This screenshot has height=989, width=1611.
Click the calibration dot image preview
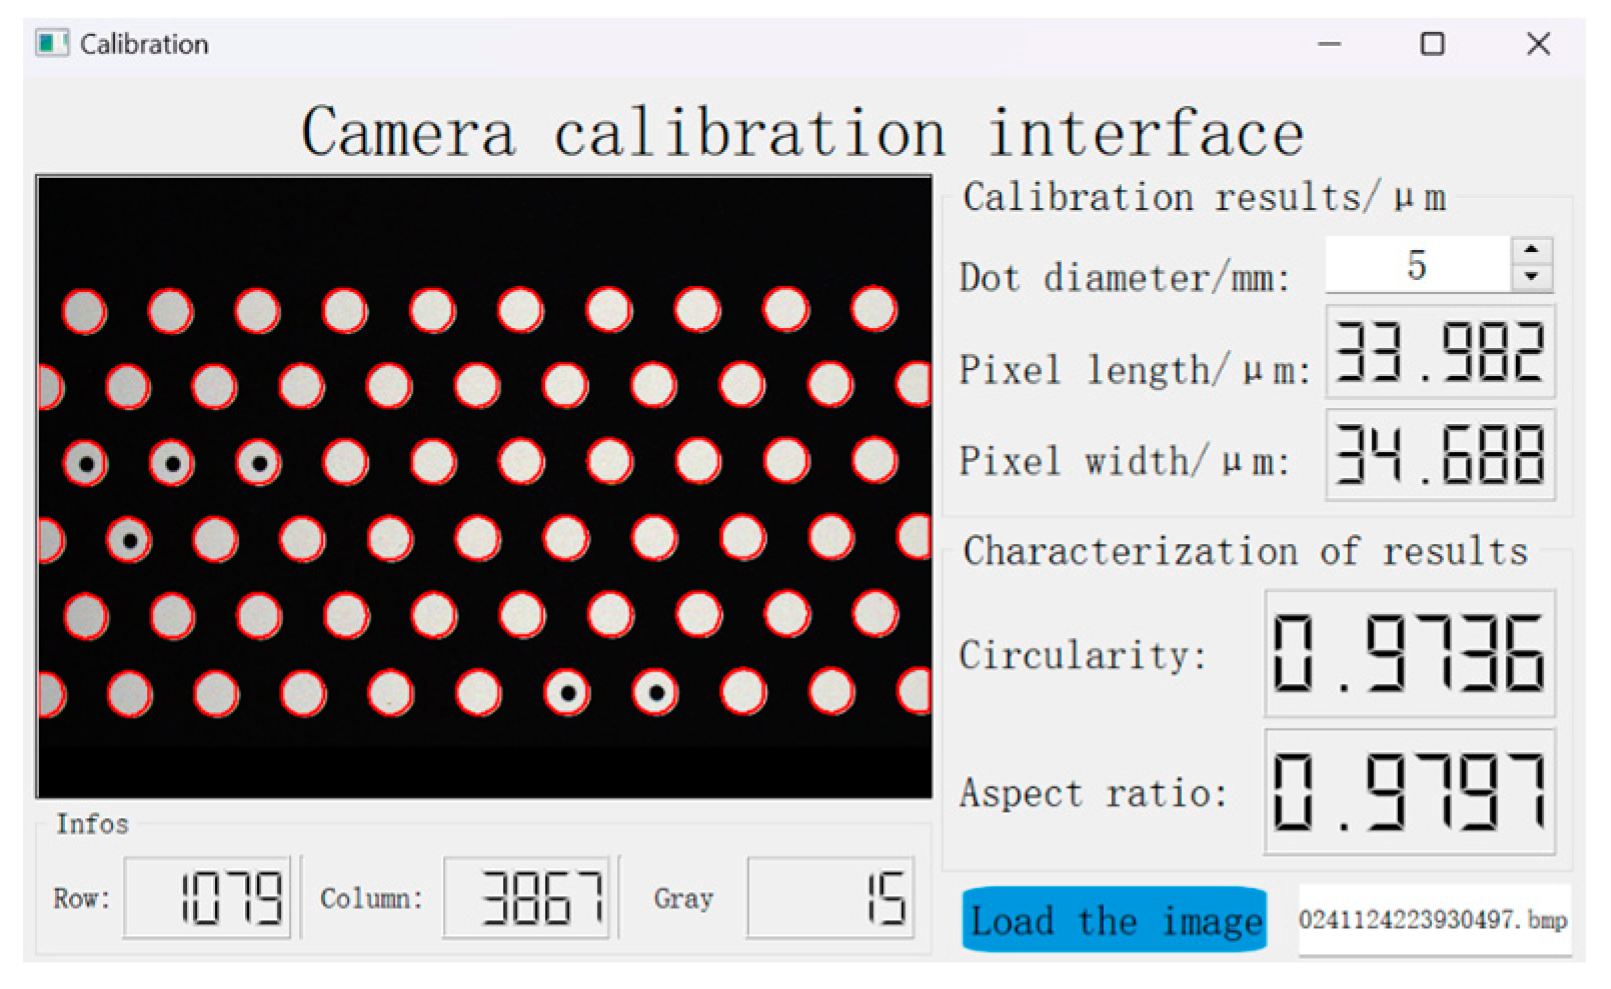tap(484, 487)
